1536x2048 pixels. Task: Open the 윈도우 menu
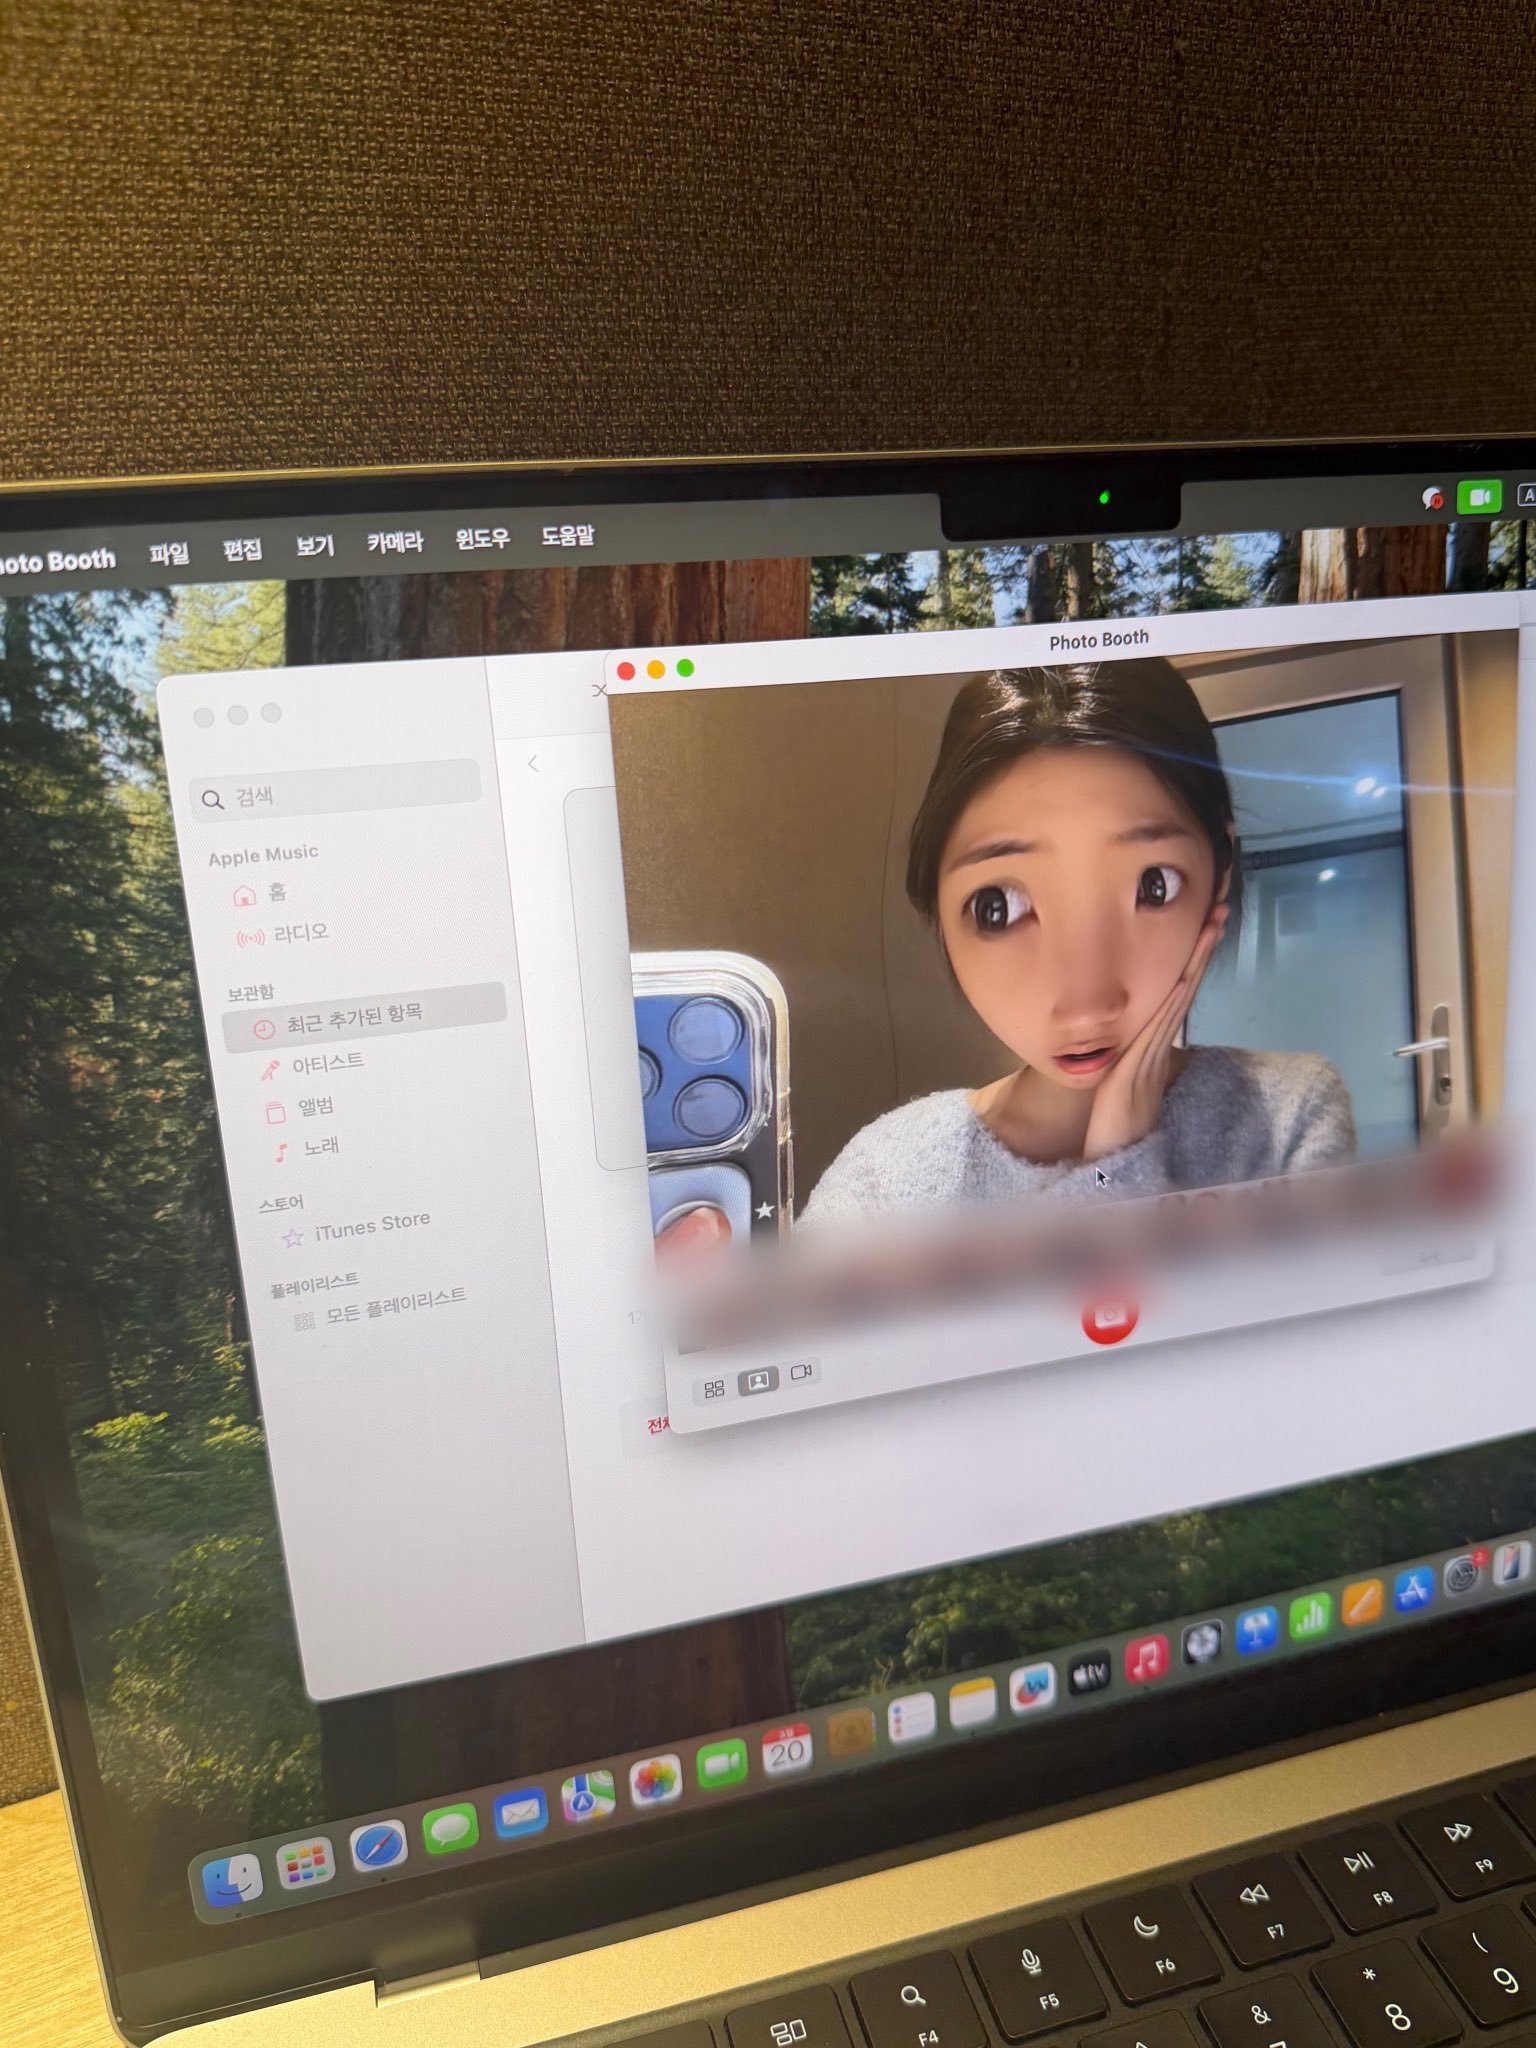point(483,539)
